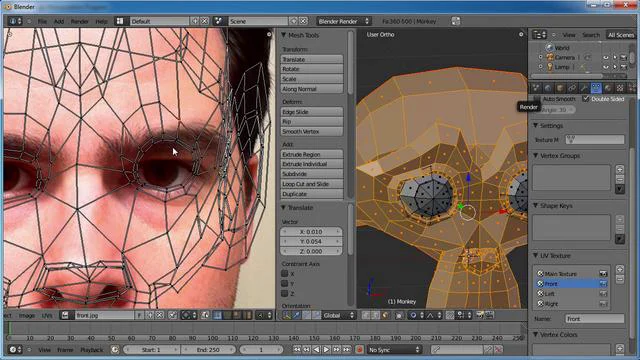The height and width of the screenshot is (360, 640).
Task: Open the All Scenes outliner dropdown
Action: pyautogui.click(x=620, y=35)
